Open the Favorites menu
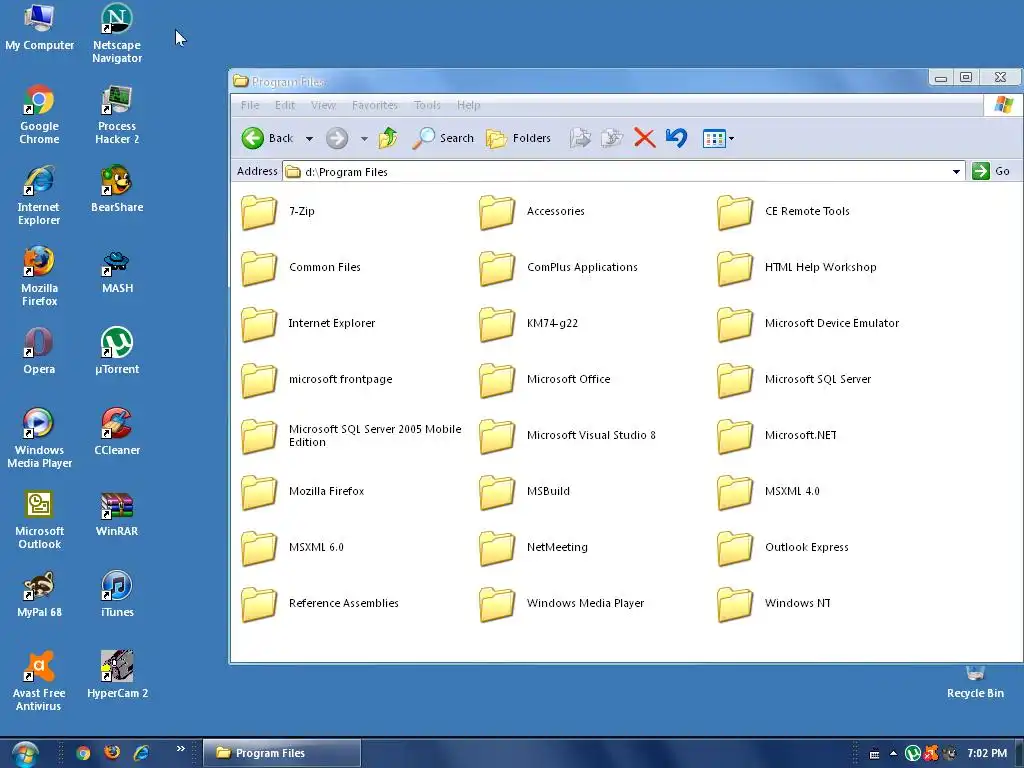The width and height of the screenshot is (1024, 768). coord(375,105)
